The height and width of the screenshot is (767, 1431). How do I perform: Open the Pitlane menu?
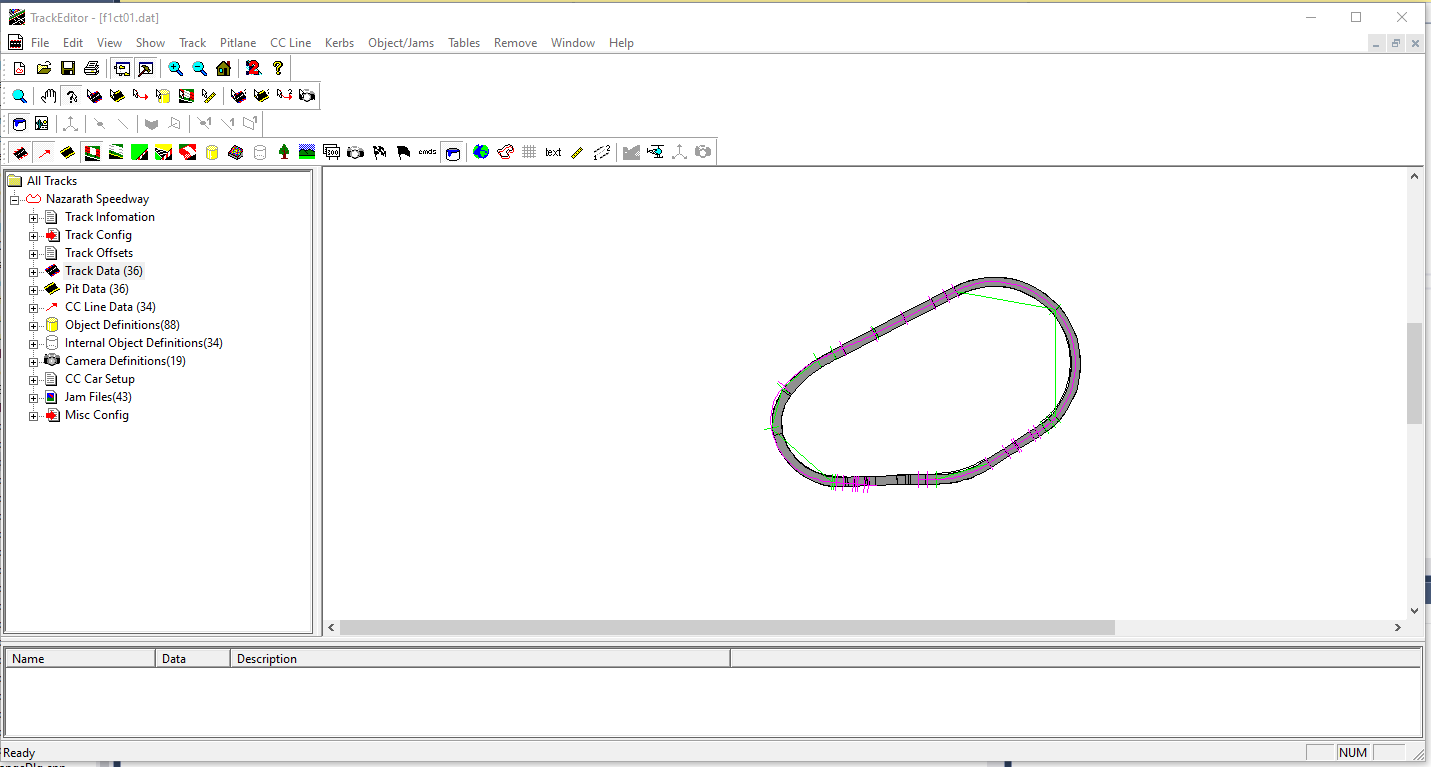pyautogui.click(x=238, y=43)
